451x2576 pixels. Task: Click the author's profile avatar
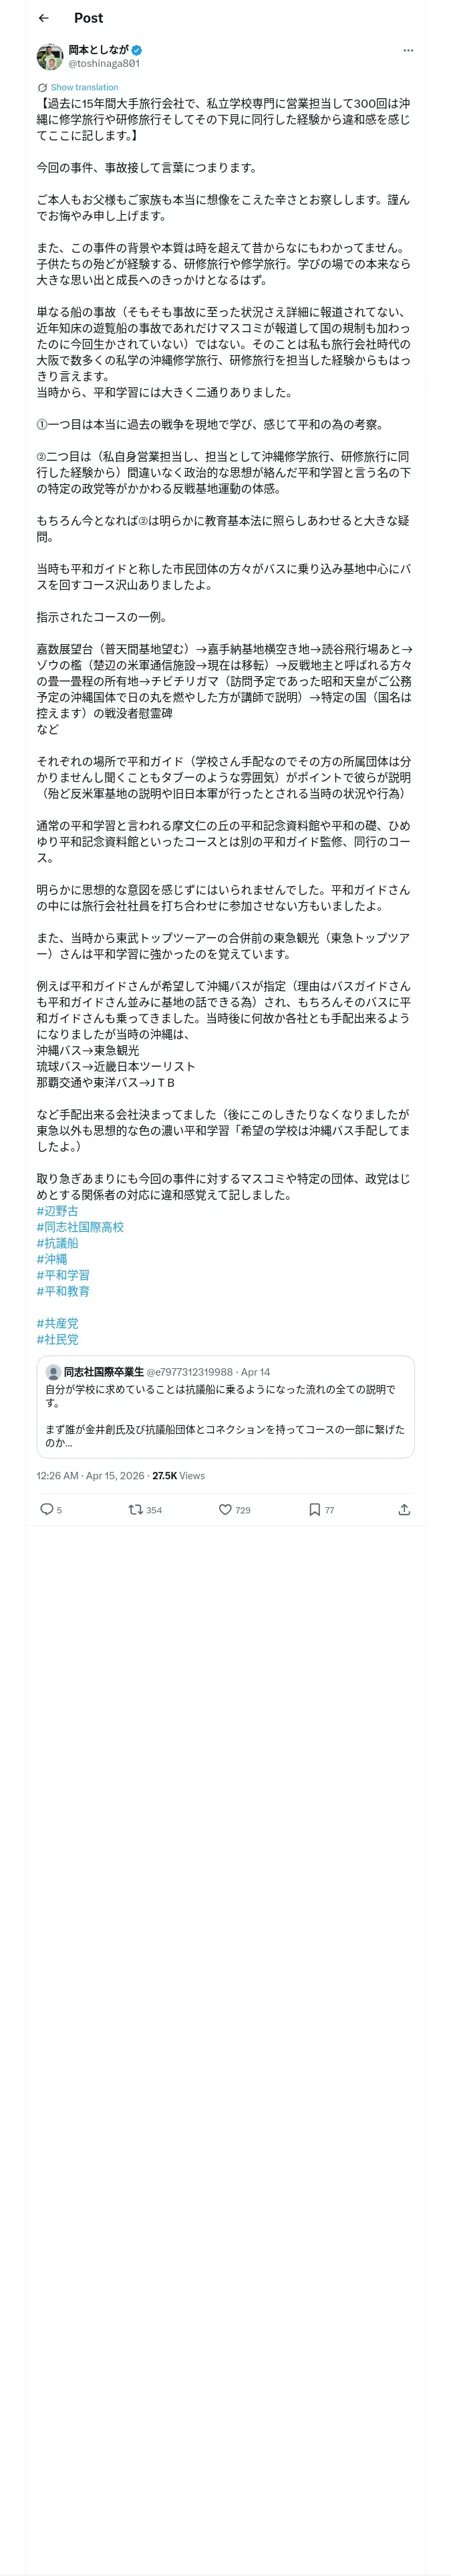click(50, 57)
